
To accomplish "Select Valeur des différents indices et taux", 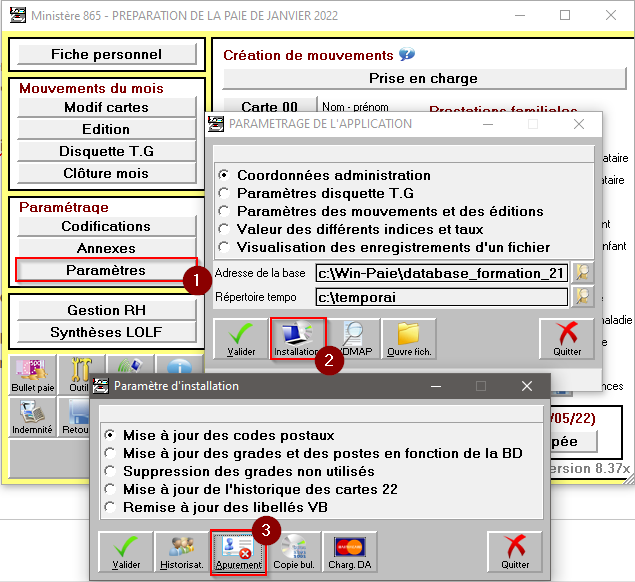I will pyautogui.click(x=224, y=229).
